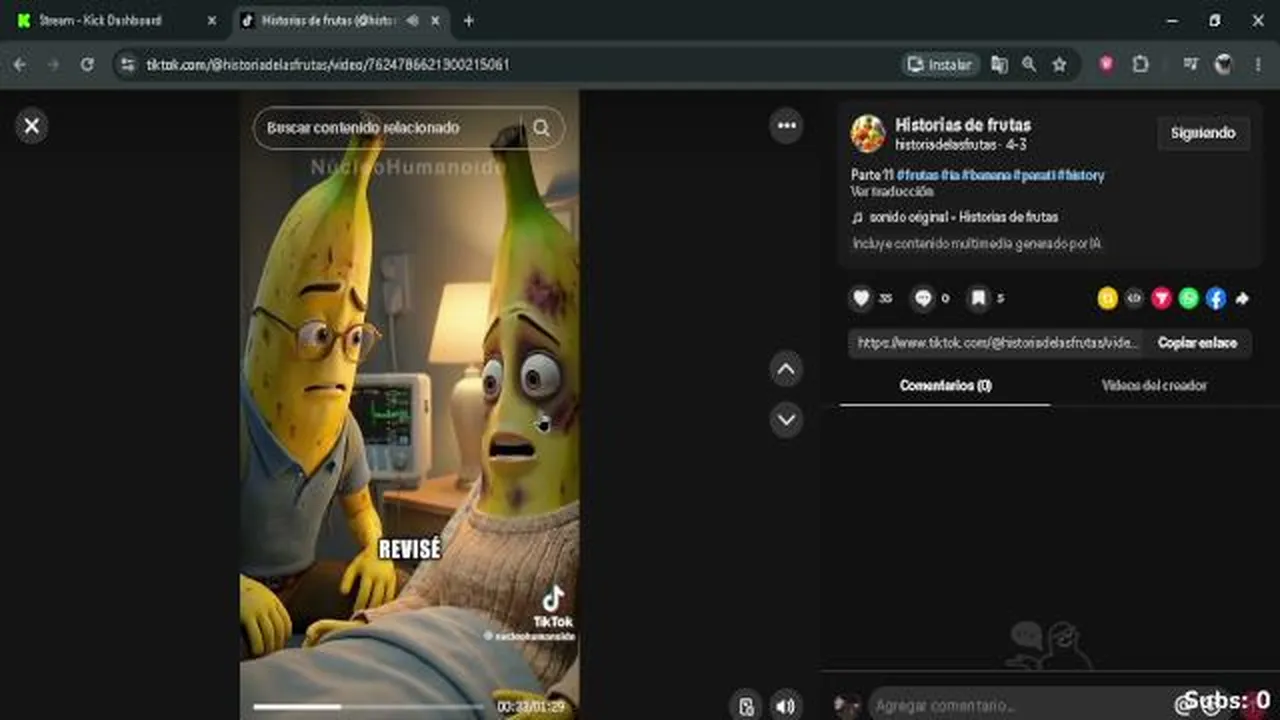View site information icon in address bar
Viewport: 1280px width, 720px height.
click(127, 64)
